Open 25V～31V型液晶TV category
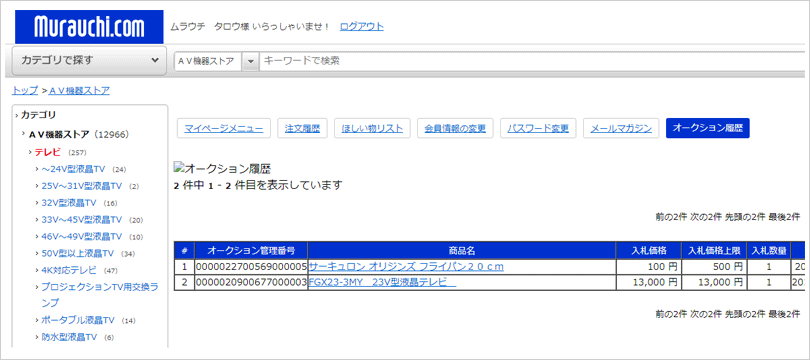Screen dimensions: 810x360 [x=82, y=185]
